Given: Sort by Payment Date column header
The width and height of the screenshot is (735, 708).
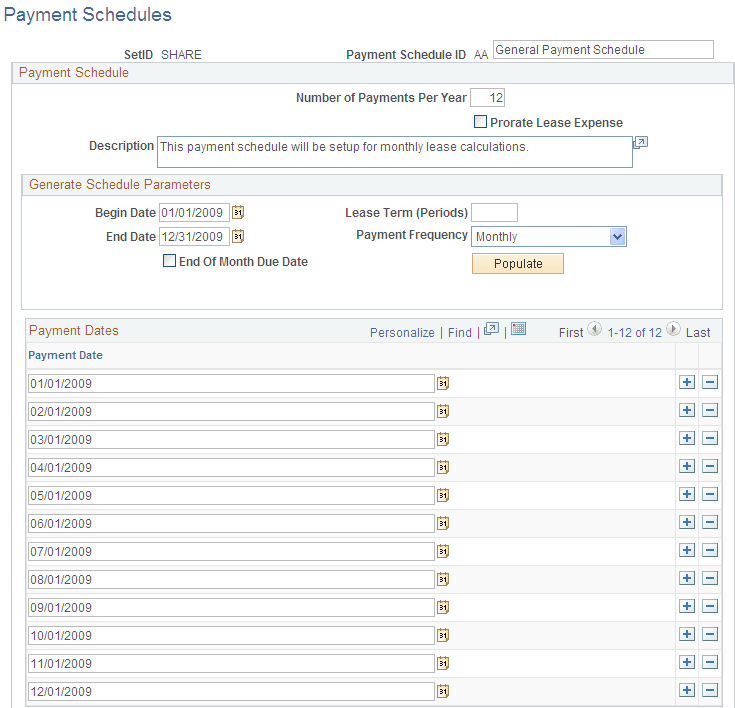Looking at the screenshot, I should point(65,355).
